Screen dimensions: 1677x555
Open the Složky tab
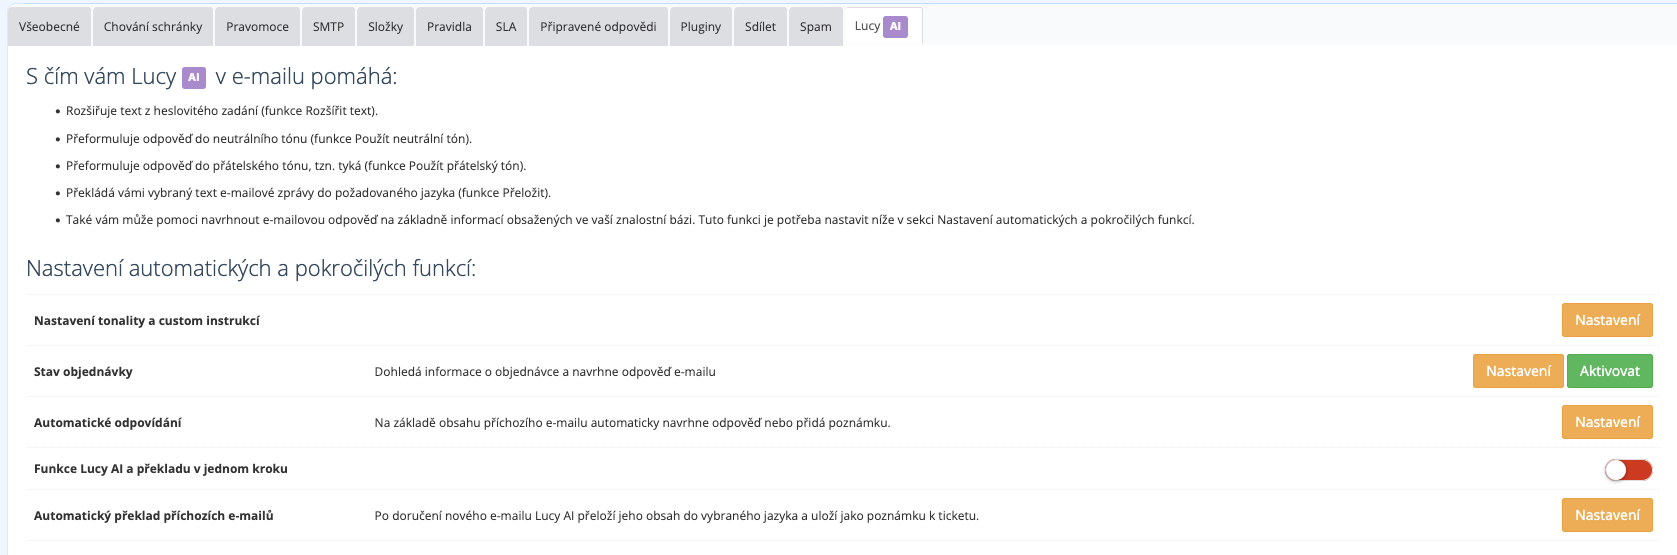tap(385, 27)
